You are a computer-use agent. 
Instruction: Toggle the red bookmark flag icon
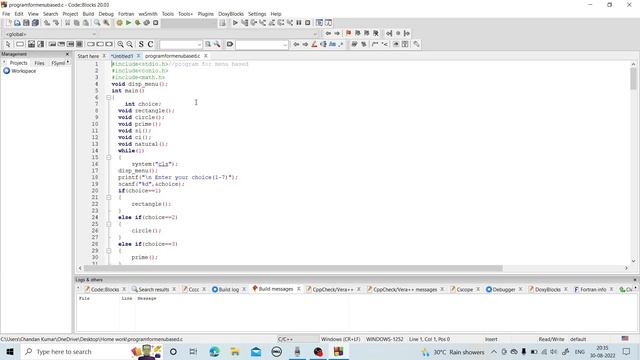pyautogui.click(x=348, y=33)
